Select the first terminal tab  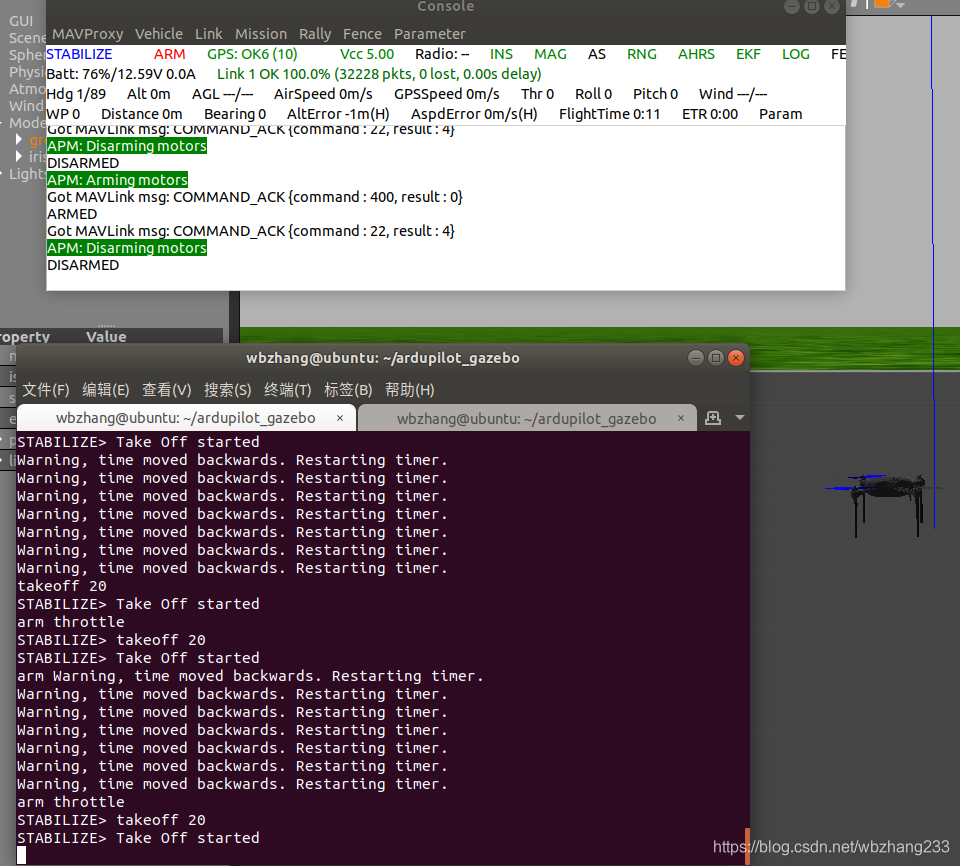[x=186, y=418]
